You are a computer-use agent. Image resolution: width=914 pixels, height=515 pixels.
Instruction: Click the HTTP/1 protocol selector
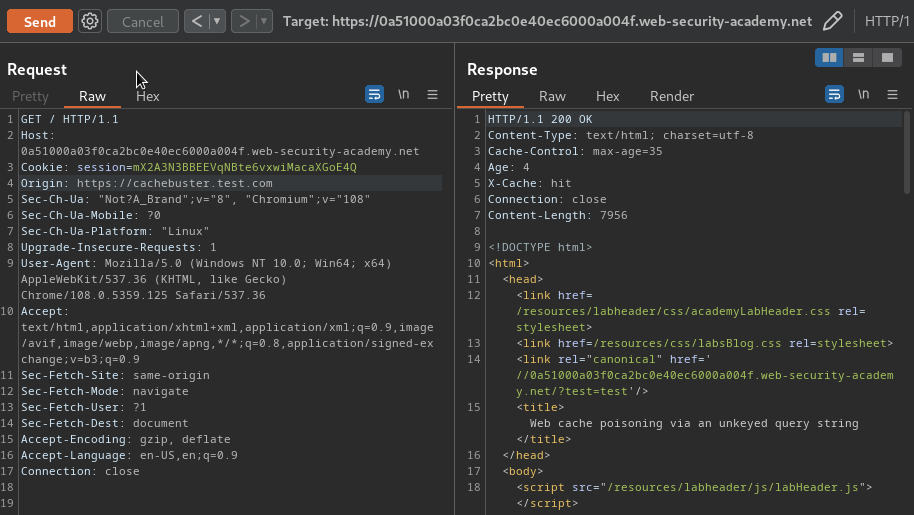pyautogui.click(x=887, y=22)
